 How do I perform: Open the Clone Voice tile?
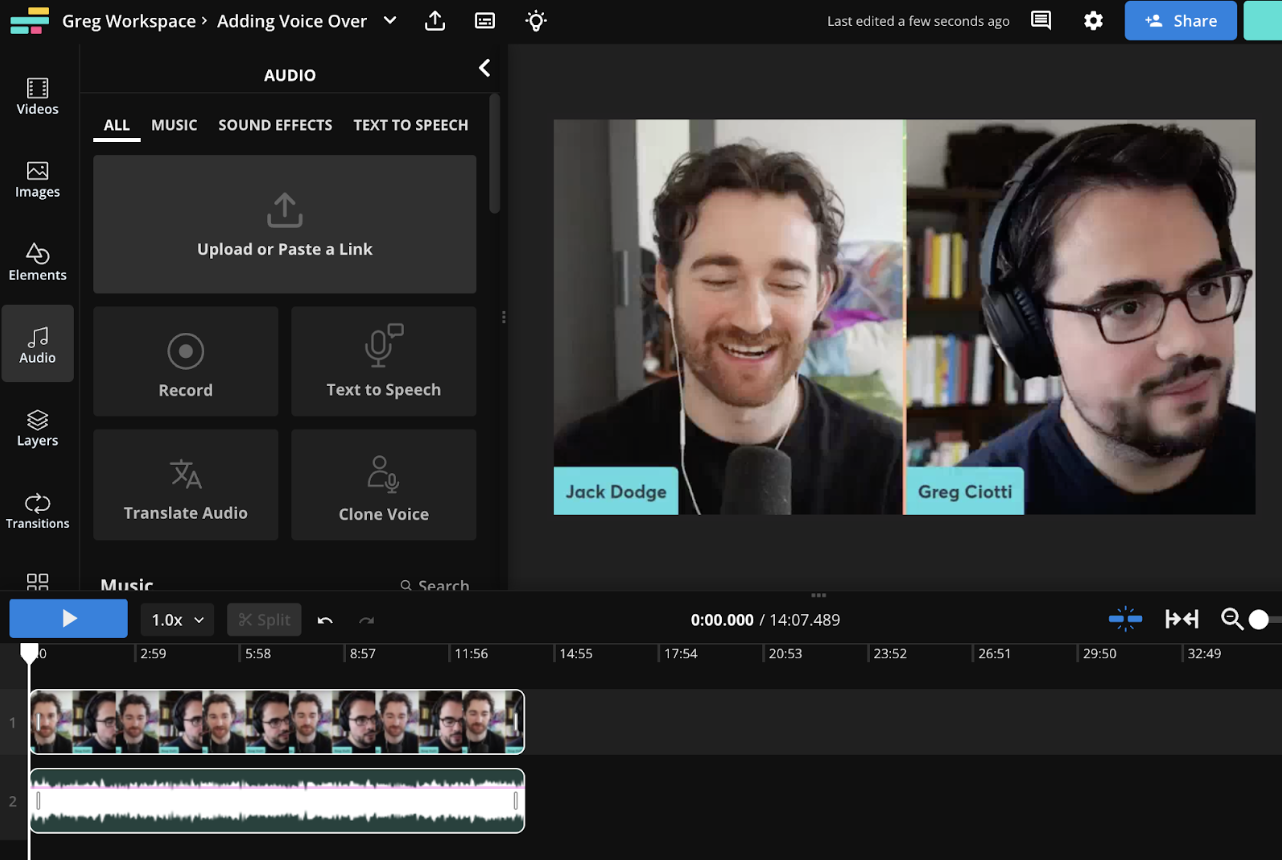point(383,485)
